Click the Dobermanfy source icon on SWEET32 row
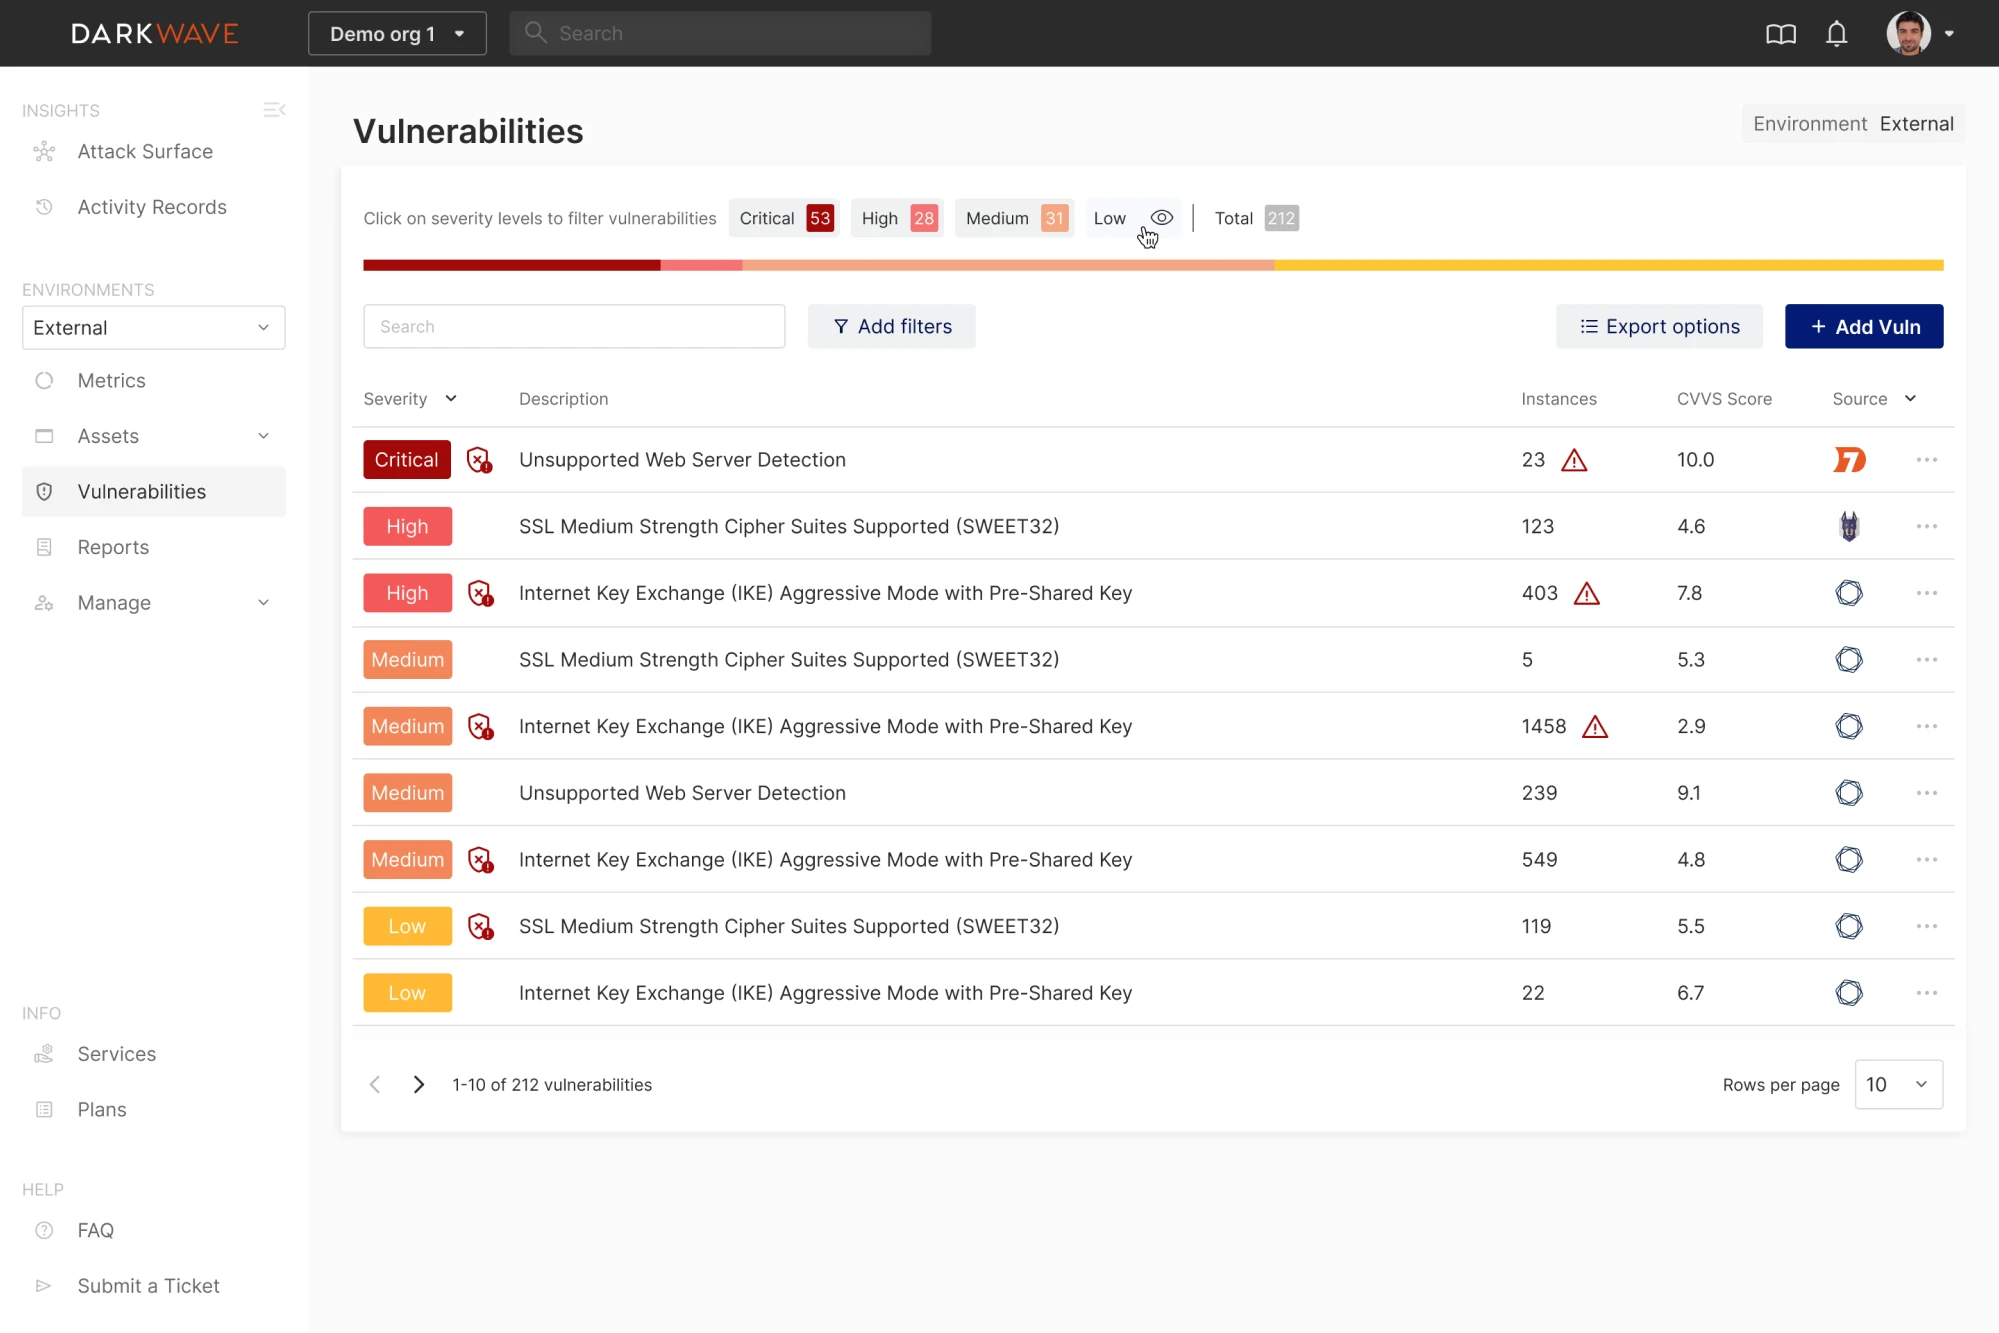 [x=1849, y=526]
